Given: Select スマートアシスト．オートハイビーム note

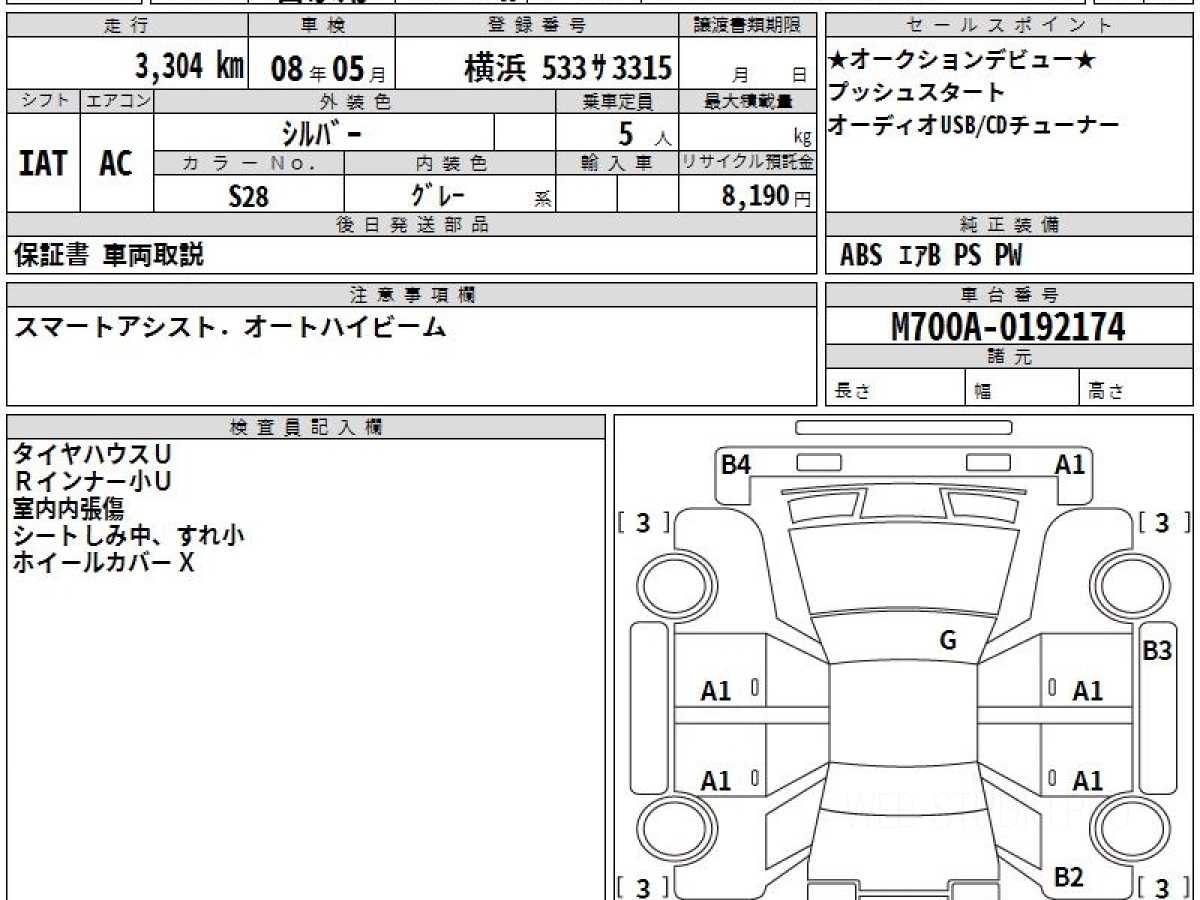Looking at the screenshot, I should click(229, 327).
